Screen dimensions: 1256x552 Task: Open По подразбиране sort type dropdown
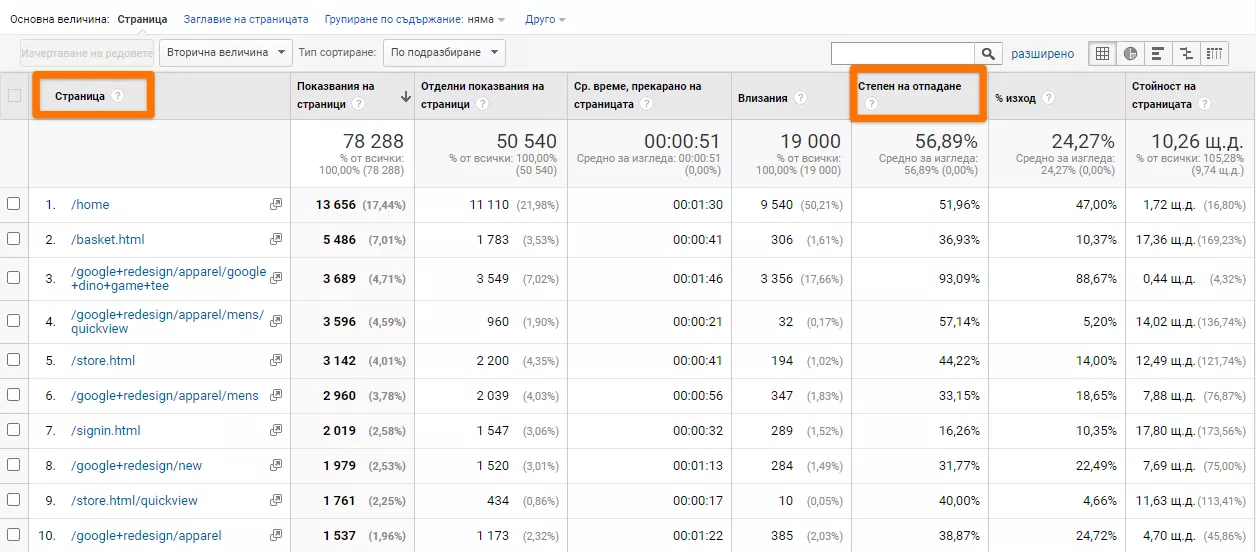[444, 52]
